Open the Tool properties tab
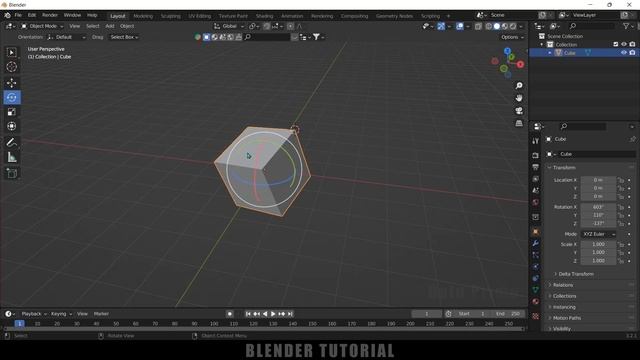This screenshot has height=360, width=640. (x=536, y=141)
